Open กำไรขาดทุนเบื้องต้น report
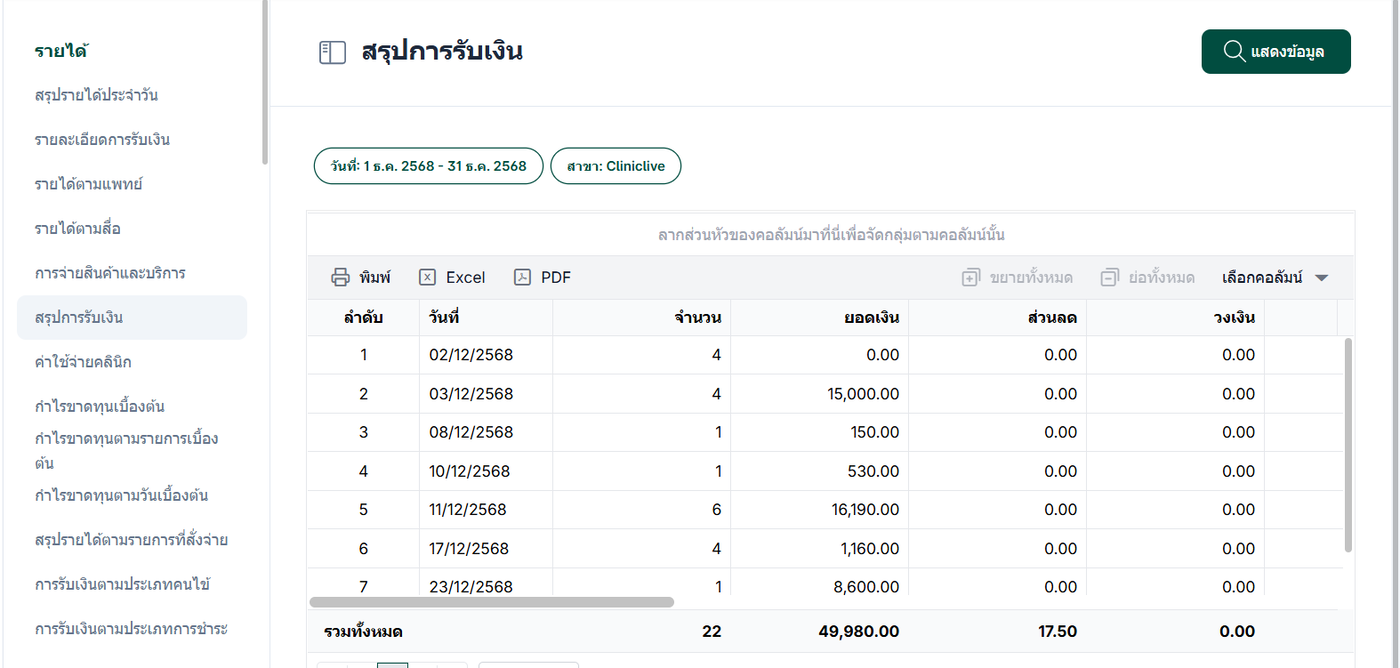This screenshot has height=668, width=1400. tap(99, 406)
